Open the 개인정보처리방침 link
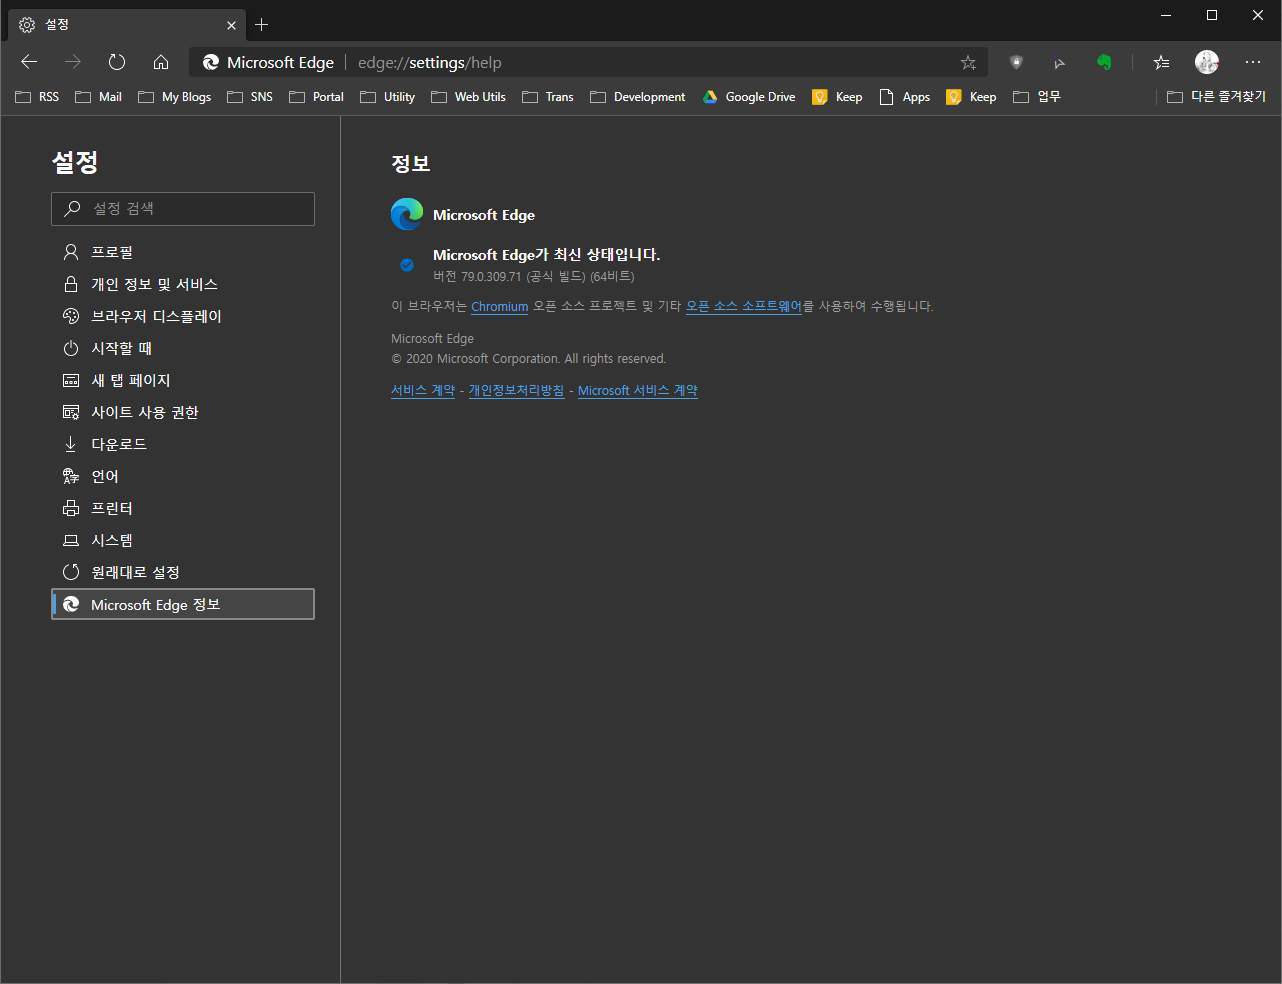Screen dimensions: 1282x984 (x=516, y=391)
